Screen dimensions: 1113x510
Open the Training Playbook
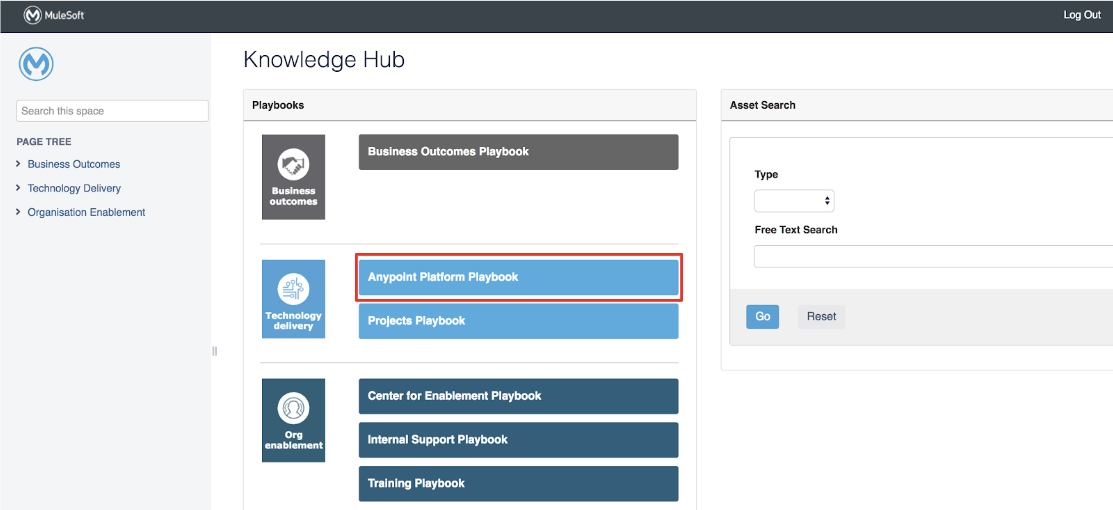[x=518, y=484]
